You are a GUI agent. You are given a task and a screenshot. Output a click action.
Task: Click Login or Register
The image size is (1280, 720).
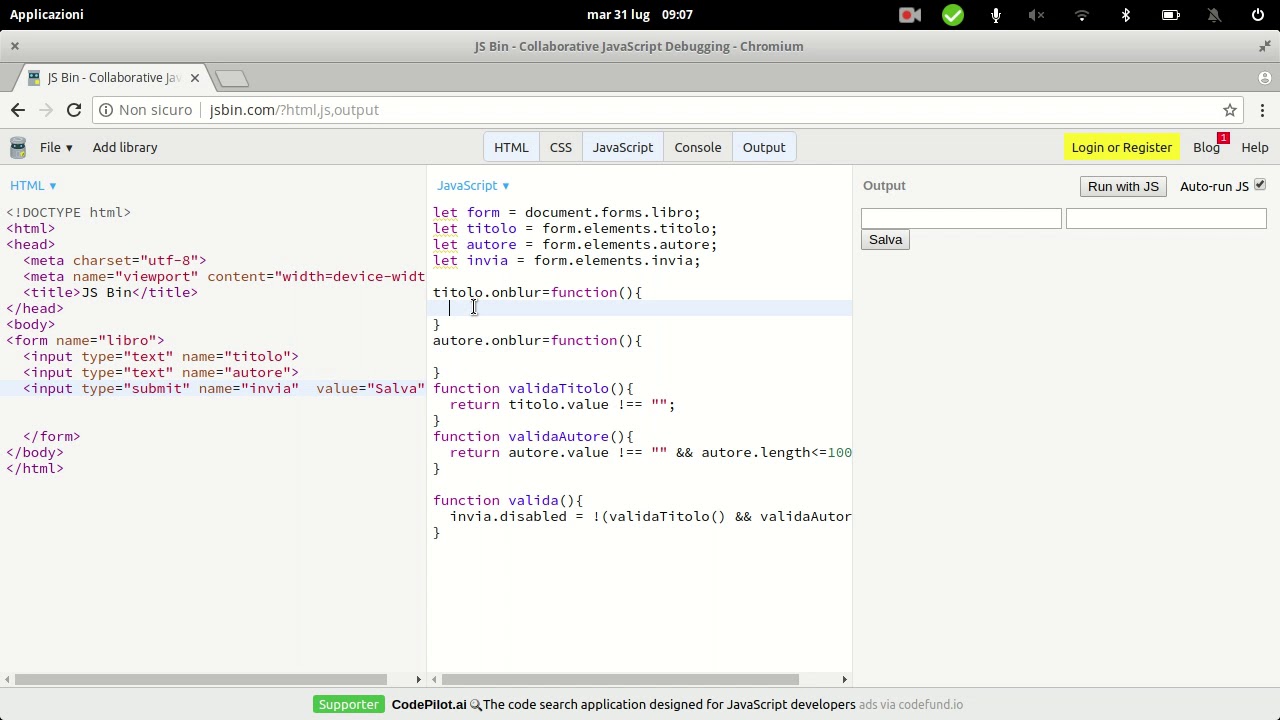[x=1122, y=147]
